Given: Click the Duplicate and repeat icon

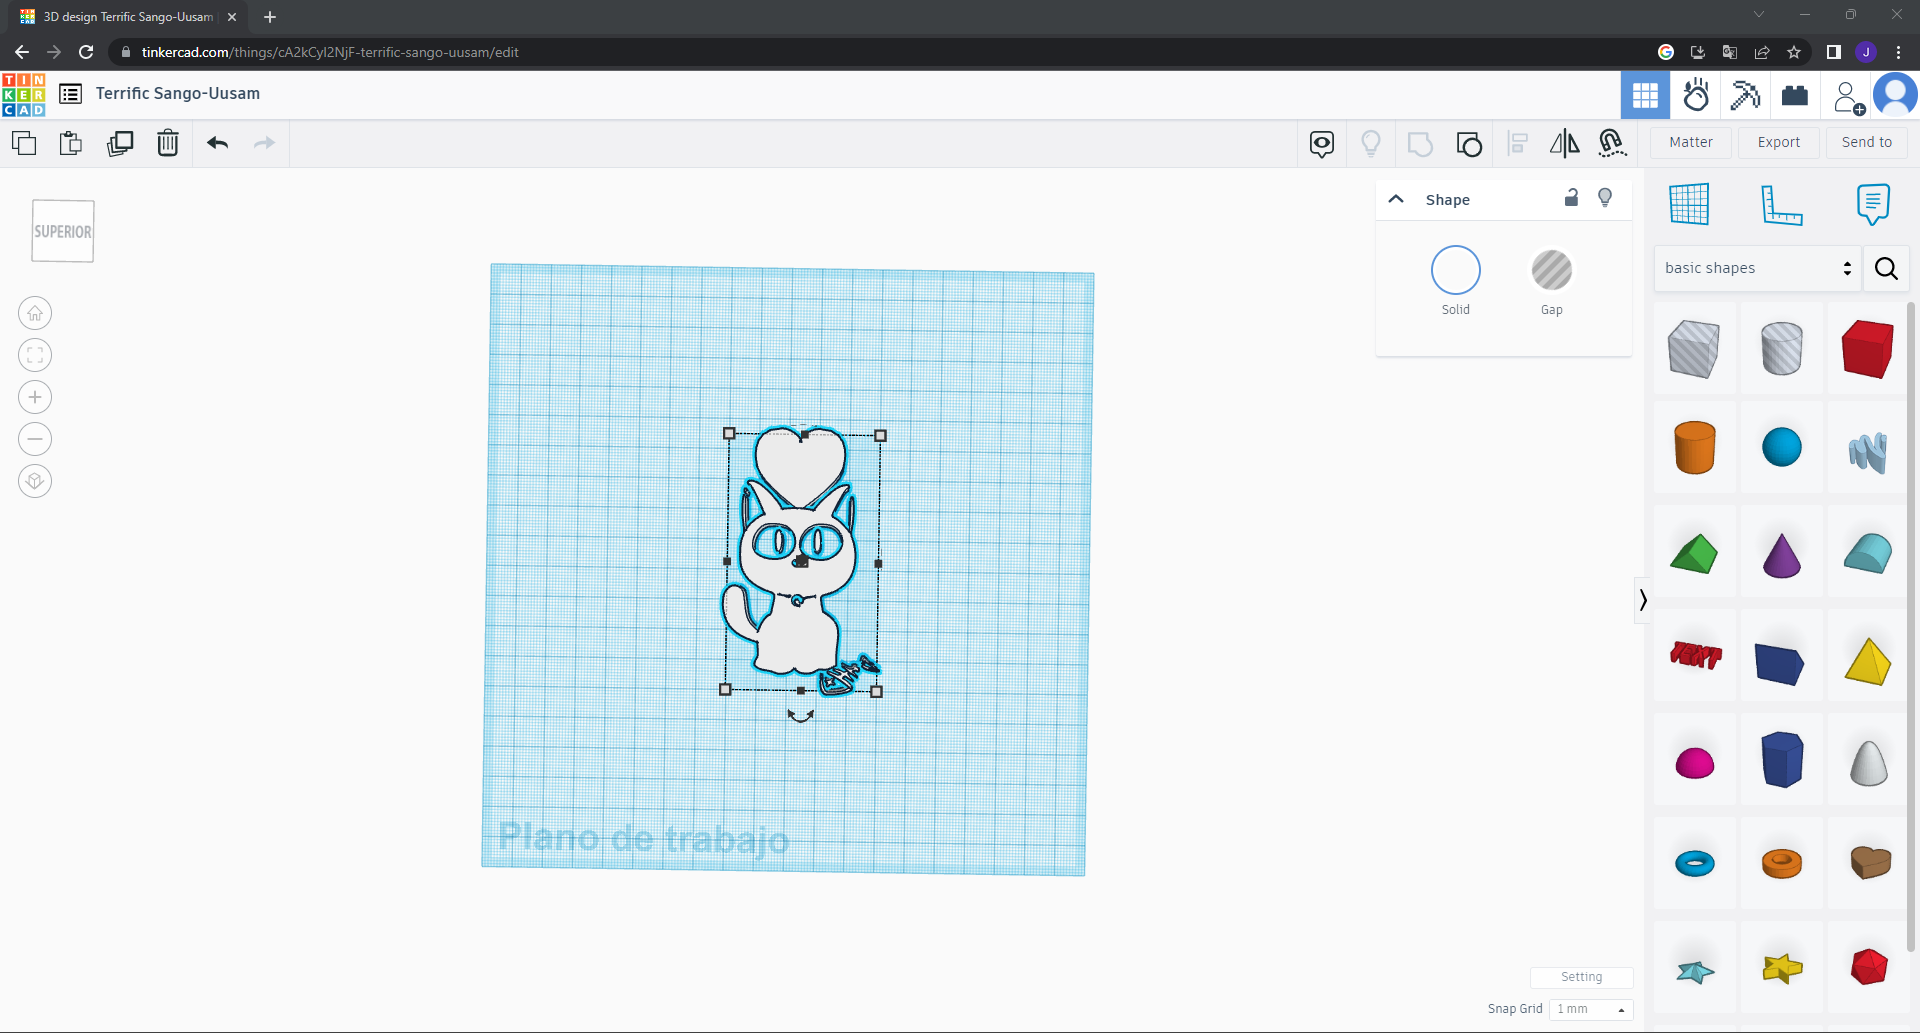Looking at the screenshot, I should (x=120, y=143).
